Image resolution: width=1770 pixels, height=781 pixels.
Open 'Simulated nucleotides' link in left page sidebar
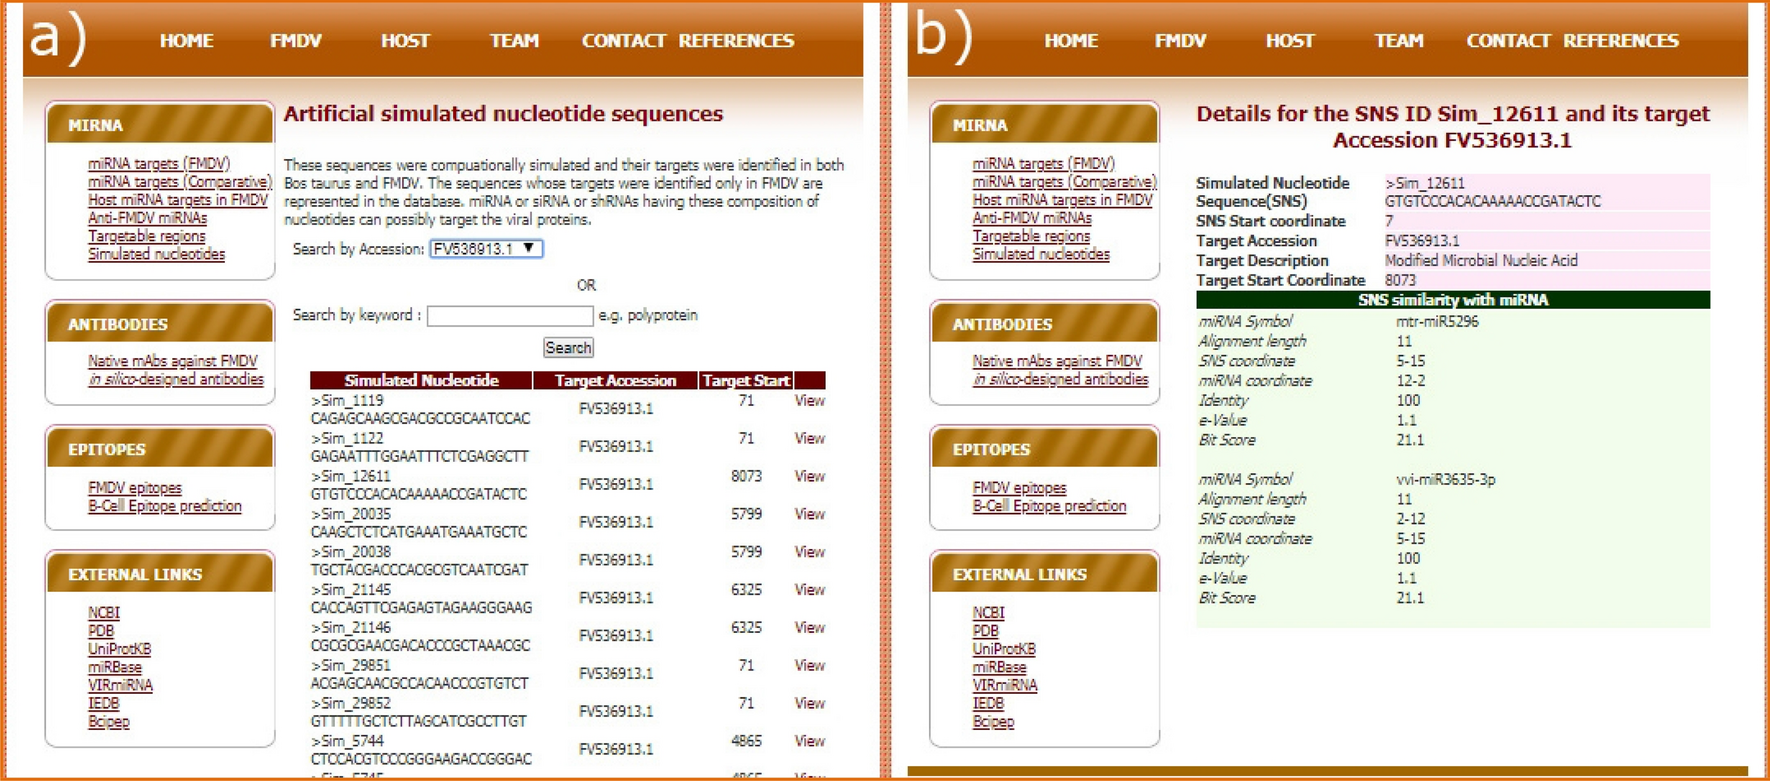tap(157, 255)
